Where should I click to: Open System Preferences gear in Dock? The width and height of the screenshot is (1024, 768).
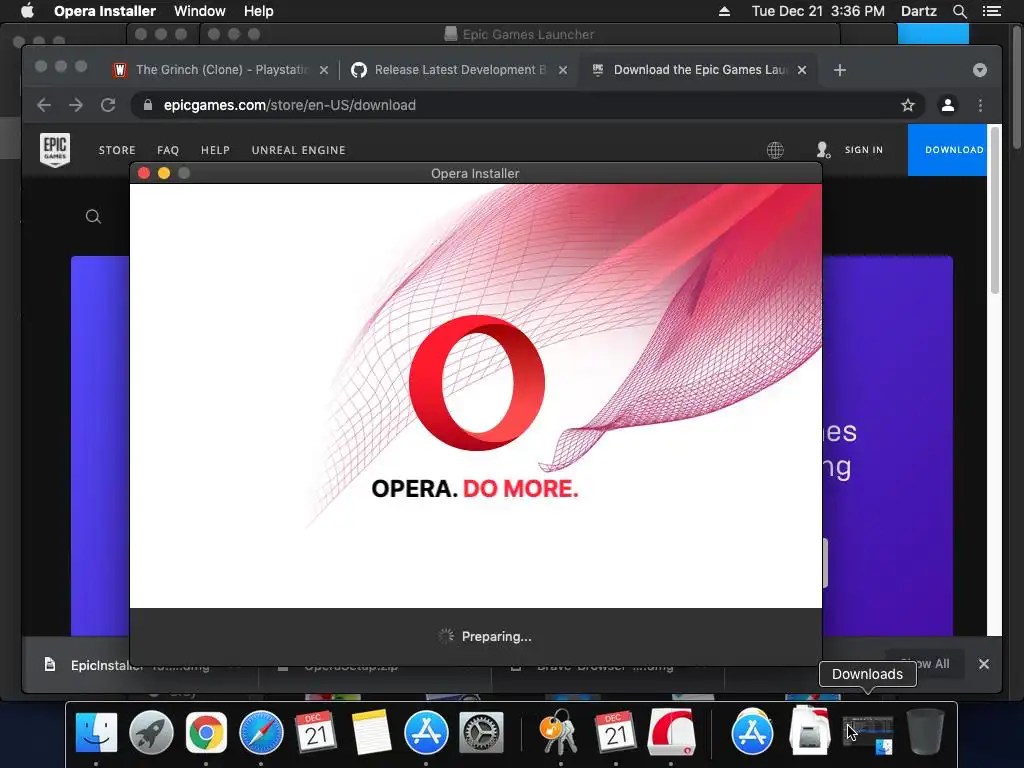(x=481, y=732)
